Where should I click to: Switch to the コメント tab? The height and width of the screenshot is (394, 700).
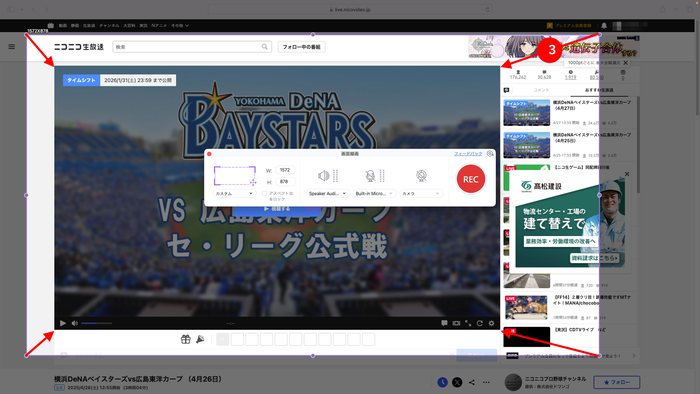[541, 90]
